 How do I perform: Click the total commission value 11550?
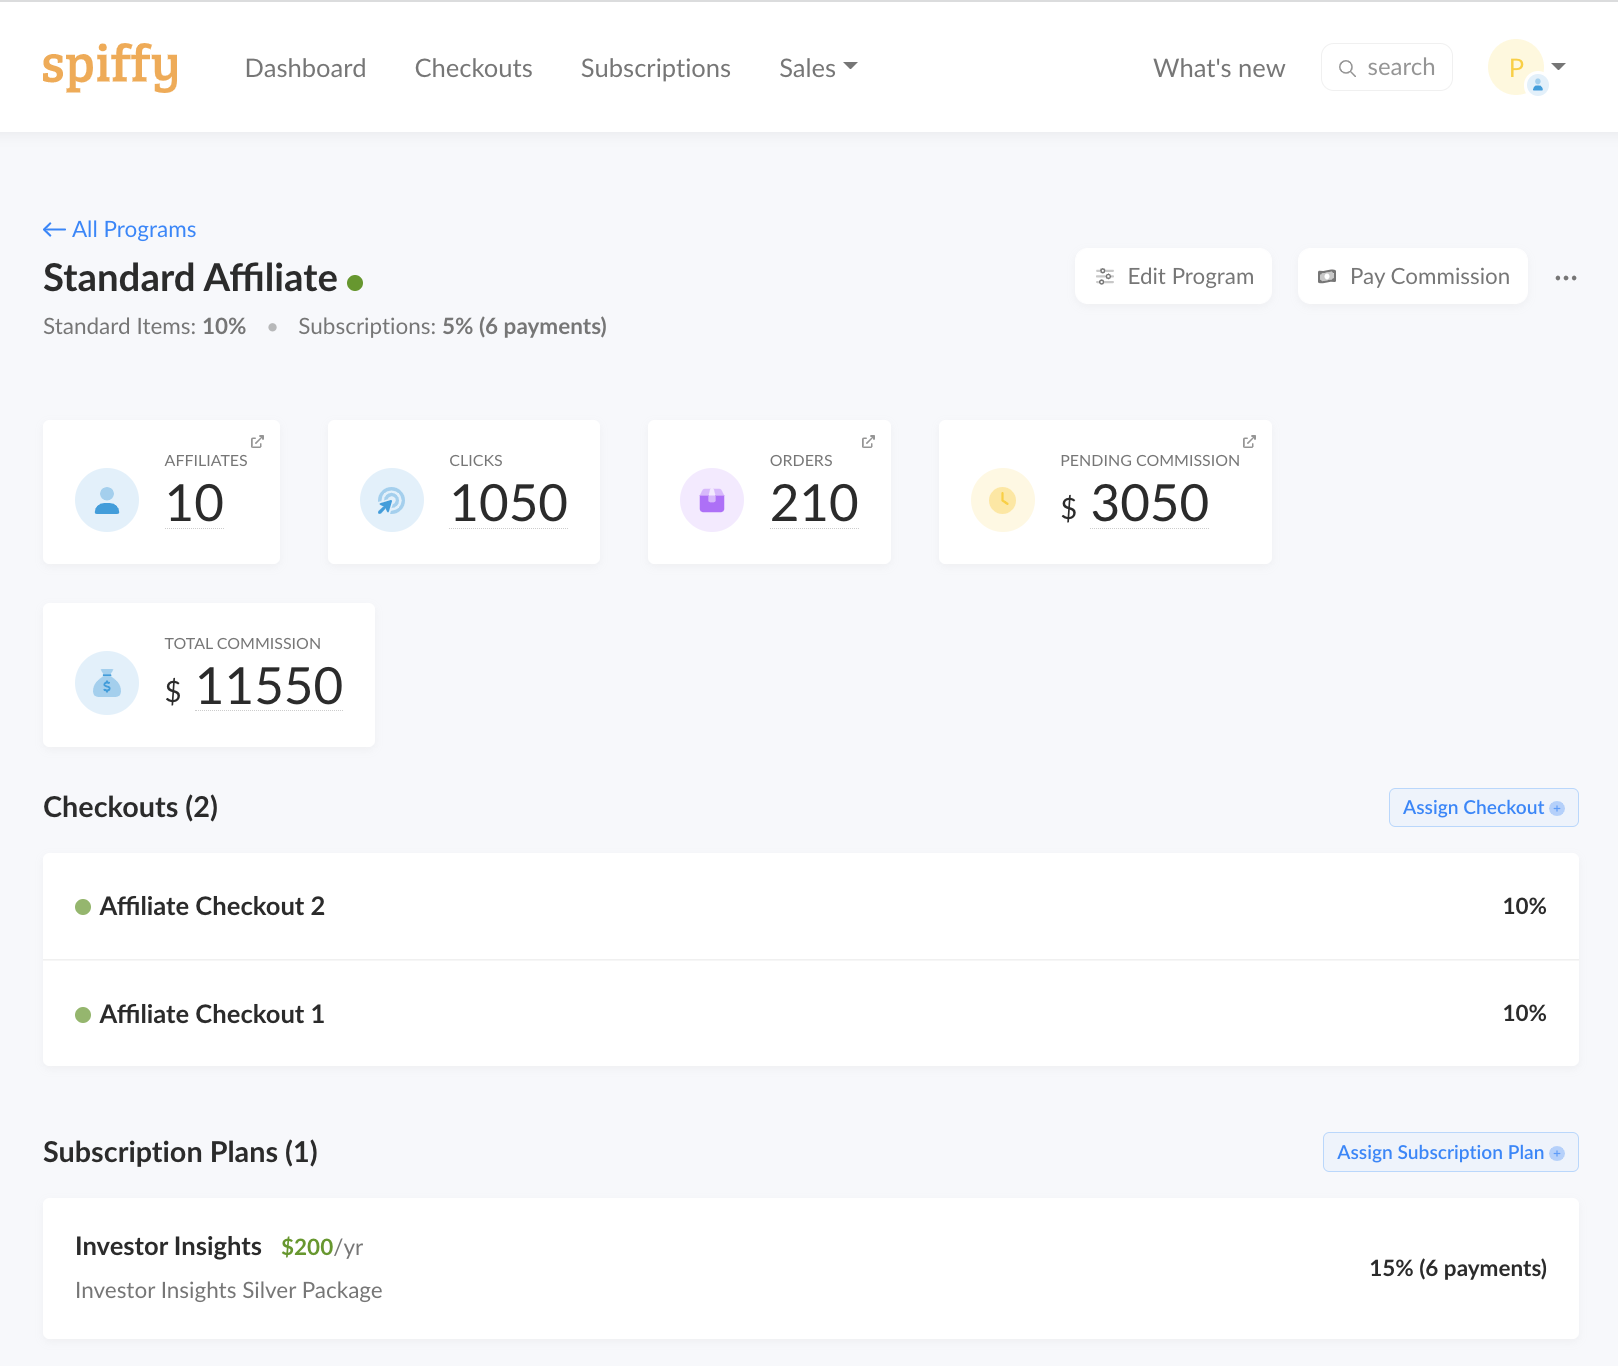click(269, 686)
